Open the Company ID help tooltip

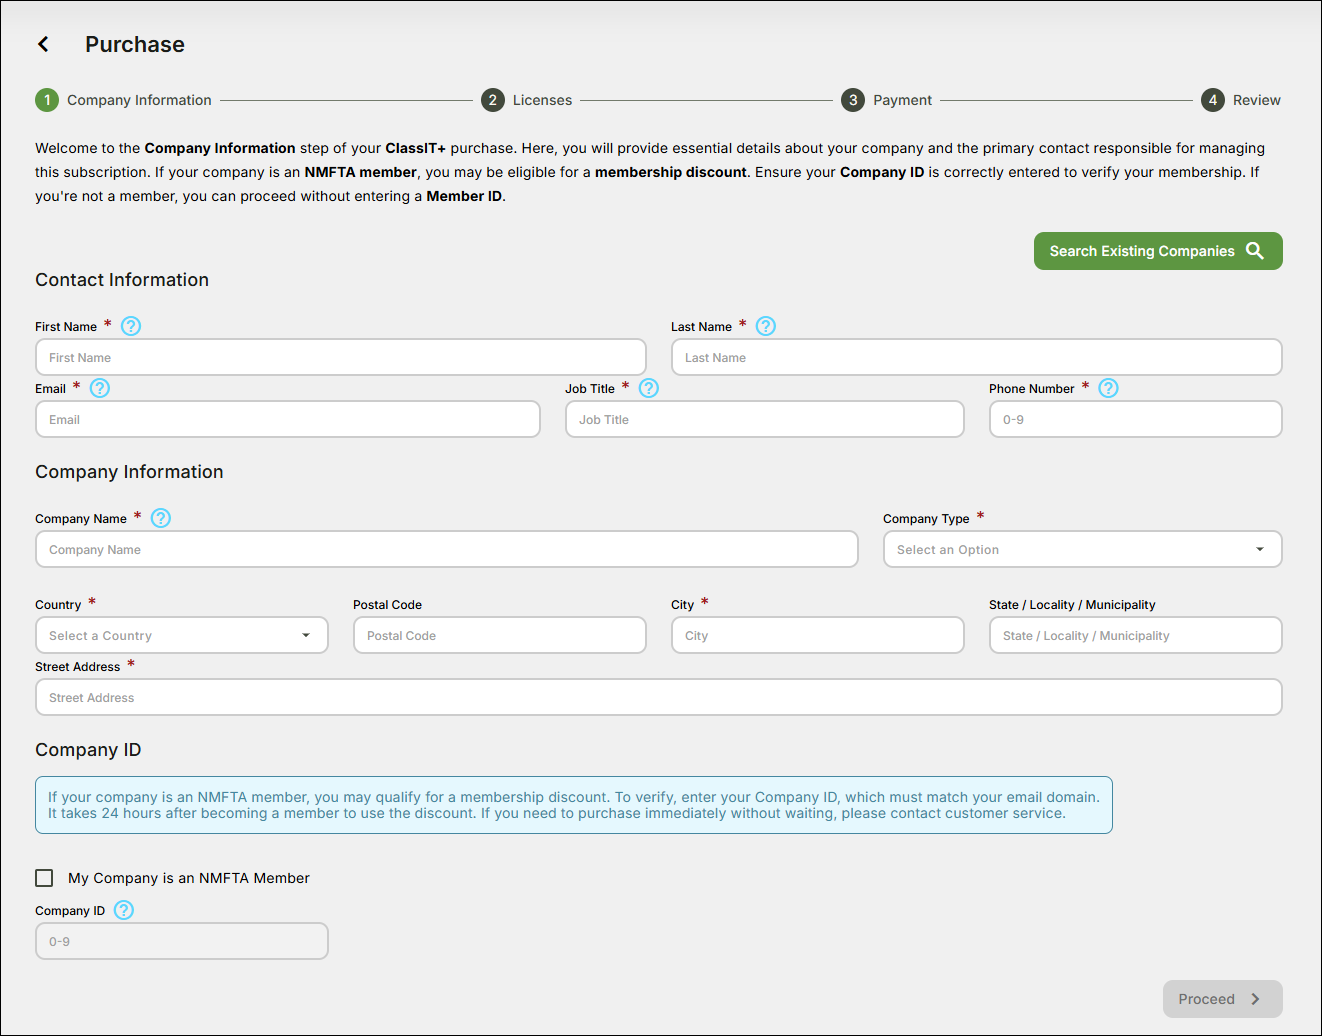pos(123,910)
